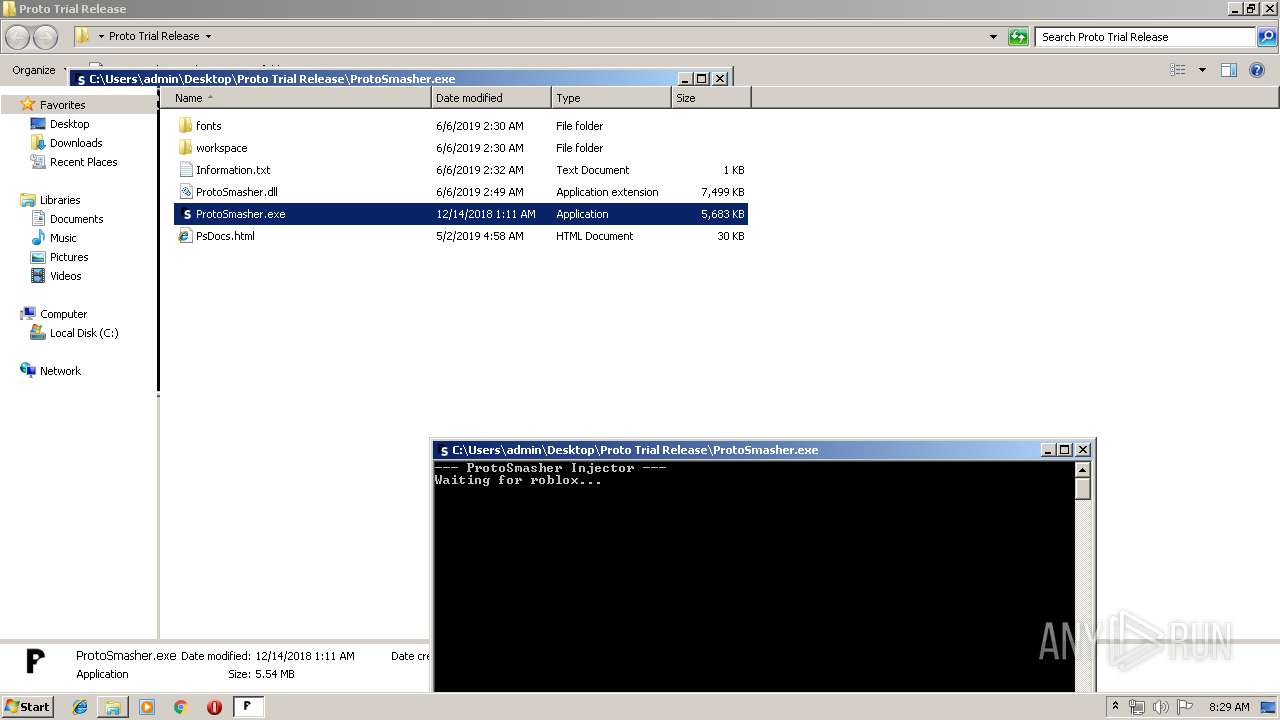Click 'Application extension' type cell
This screenshot has height=720, width=1280.
pyautogui.click(x=607, y=192)
